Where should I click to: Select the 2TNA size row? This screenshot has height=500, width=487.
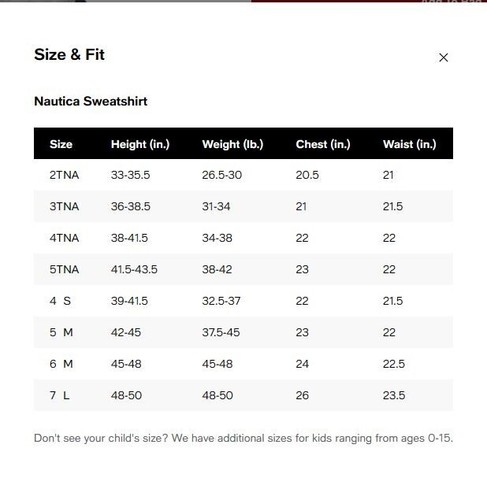click(243, 175)
